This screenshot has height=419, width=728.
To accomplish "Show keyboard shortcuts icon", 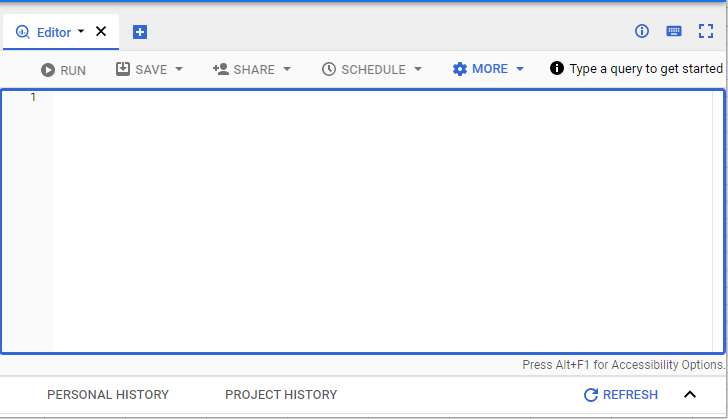I will (674, 31).
